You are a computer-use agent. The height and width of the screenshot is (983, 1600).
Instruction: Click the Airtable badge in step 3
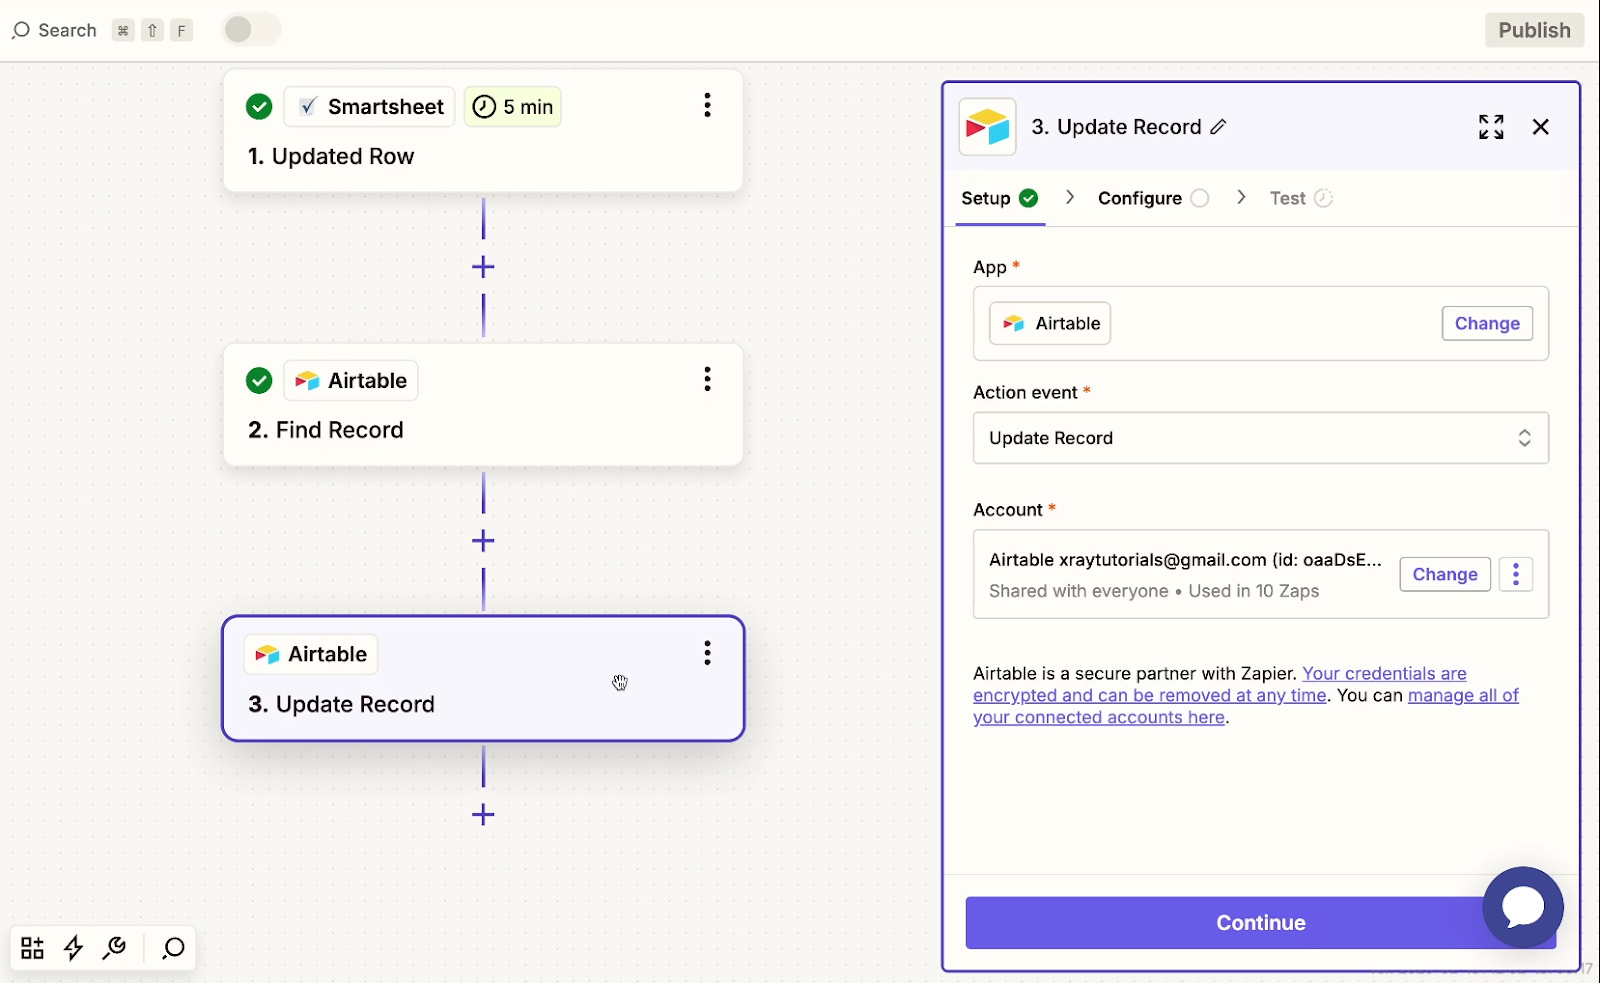311,654
